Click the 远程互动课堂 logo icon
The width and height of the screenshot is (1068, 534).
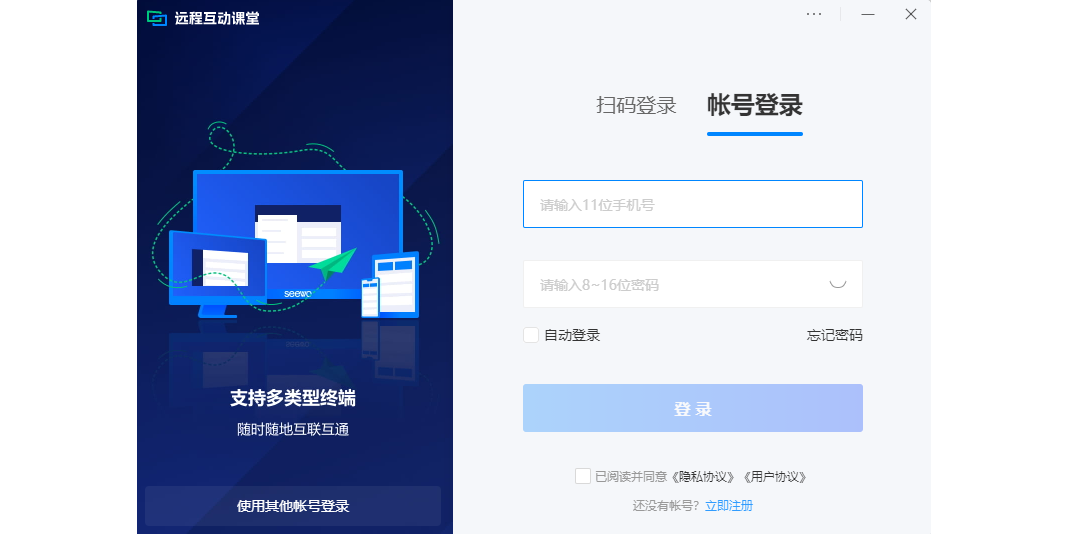point(157,18)
